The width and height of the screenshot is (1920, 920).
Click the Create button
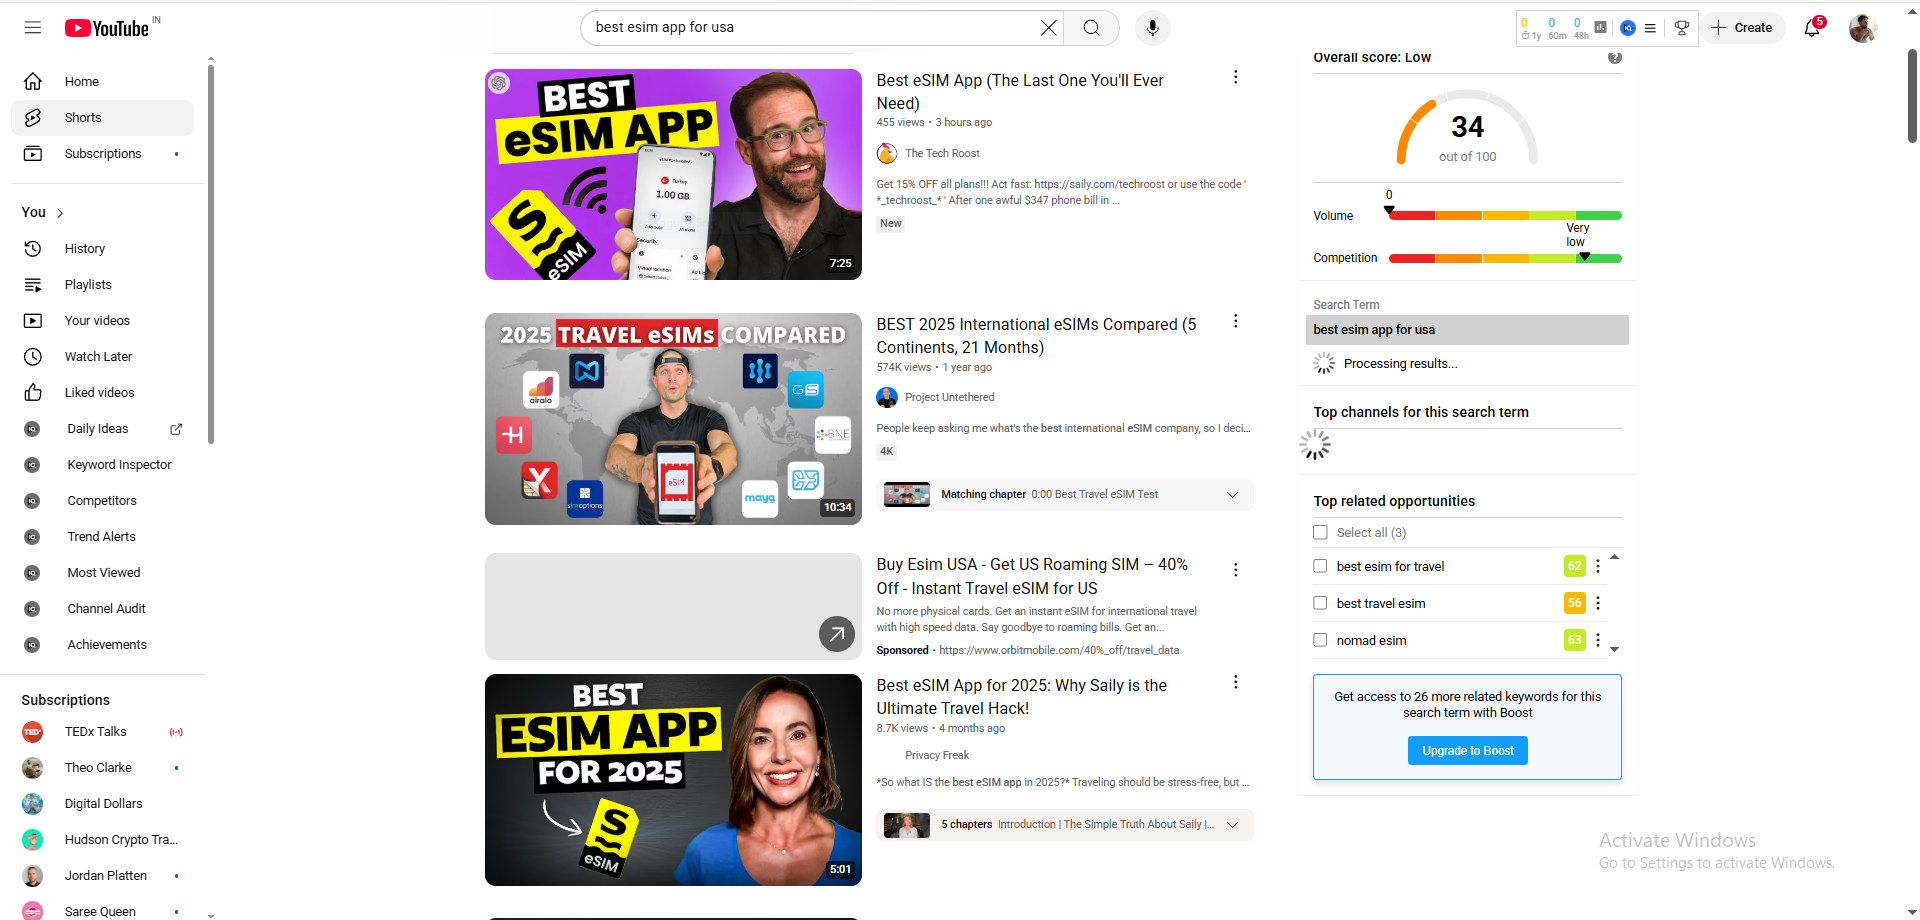tap(1742, 28)
